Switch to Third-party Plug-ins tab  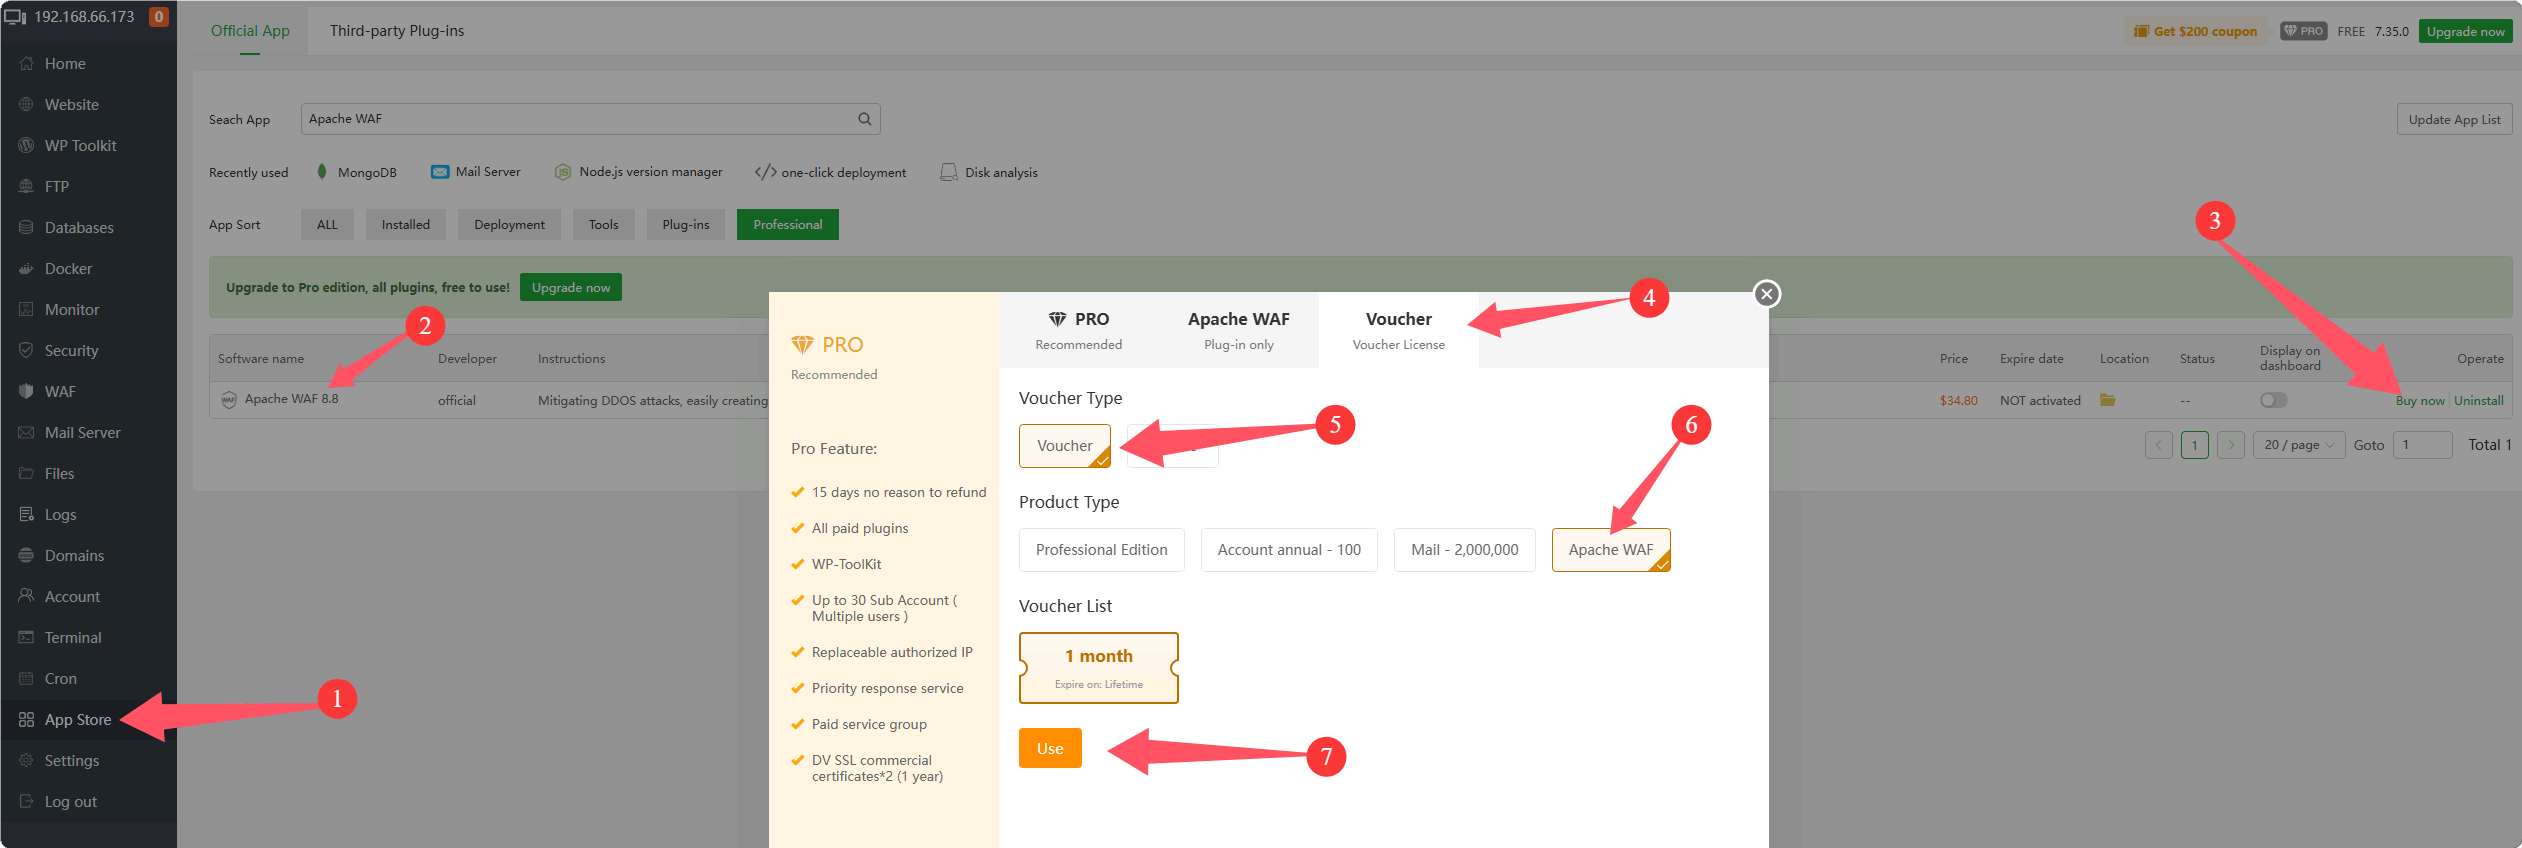[397, 31]
